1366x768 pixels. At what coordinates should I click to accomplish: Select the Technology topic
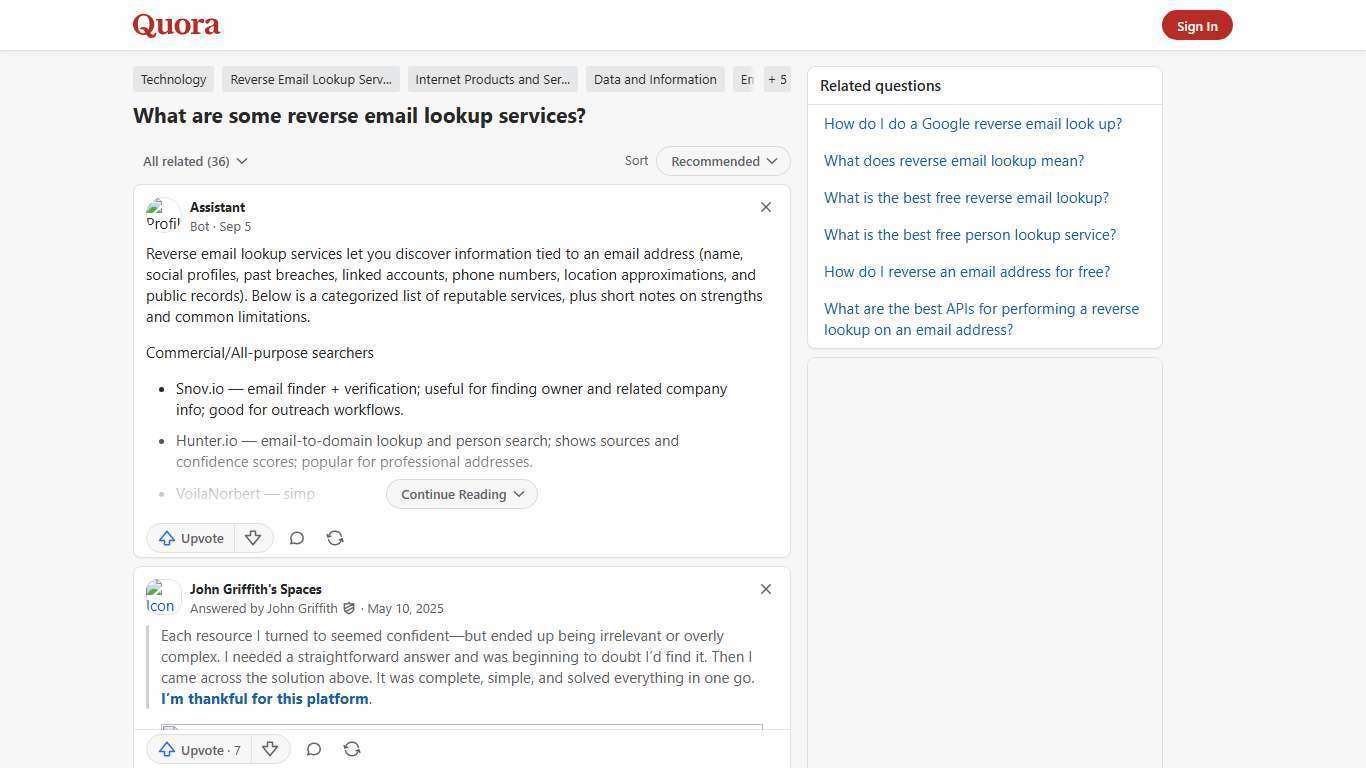pyautogui.click(x=173, y=79)
